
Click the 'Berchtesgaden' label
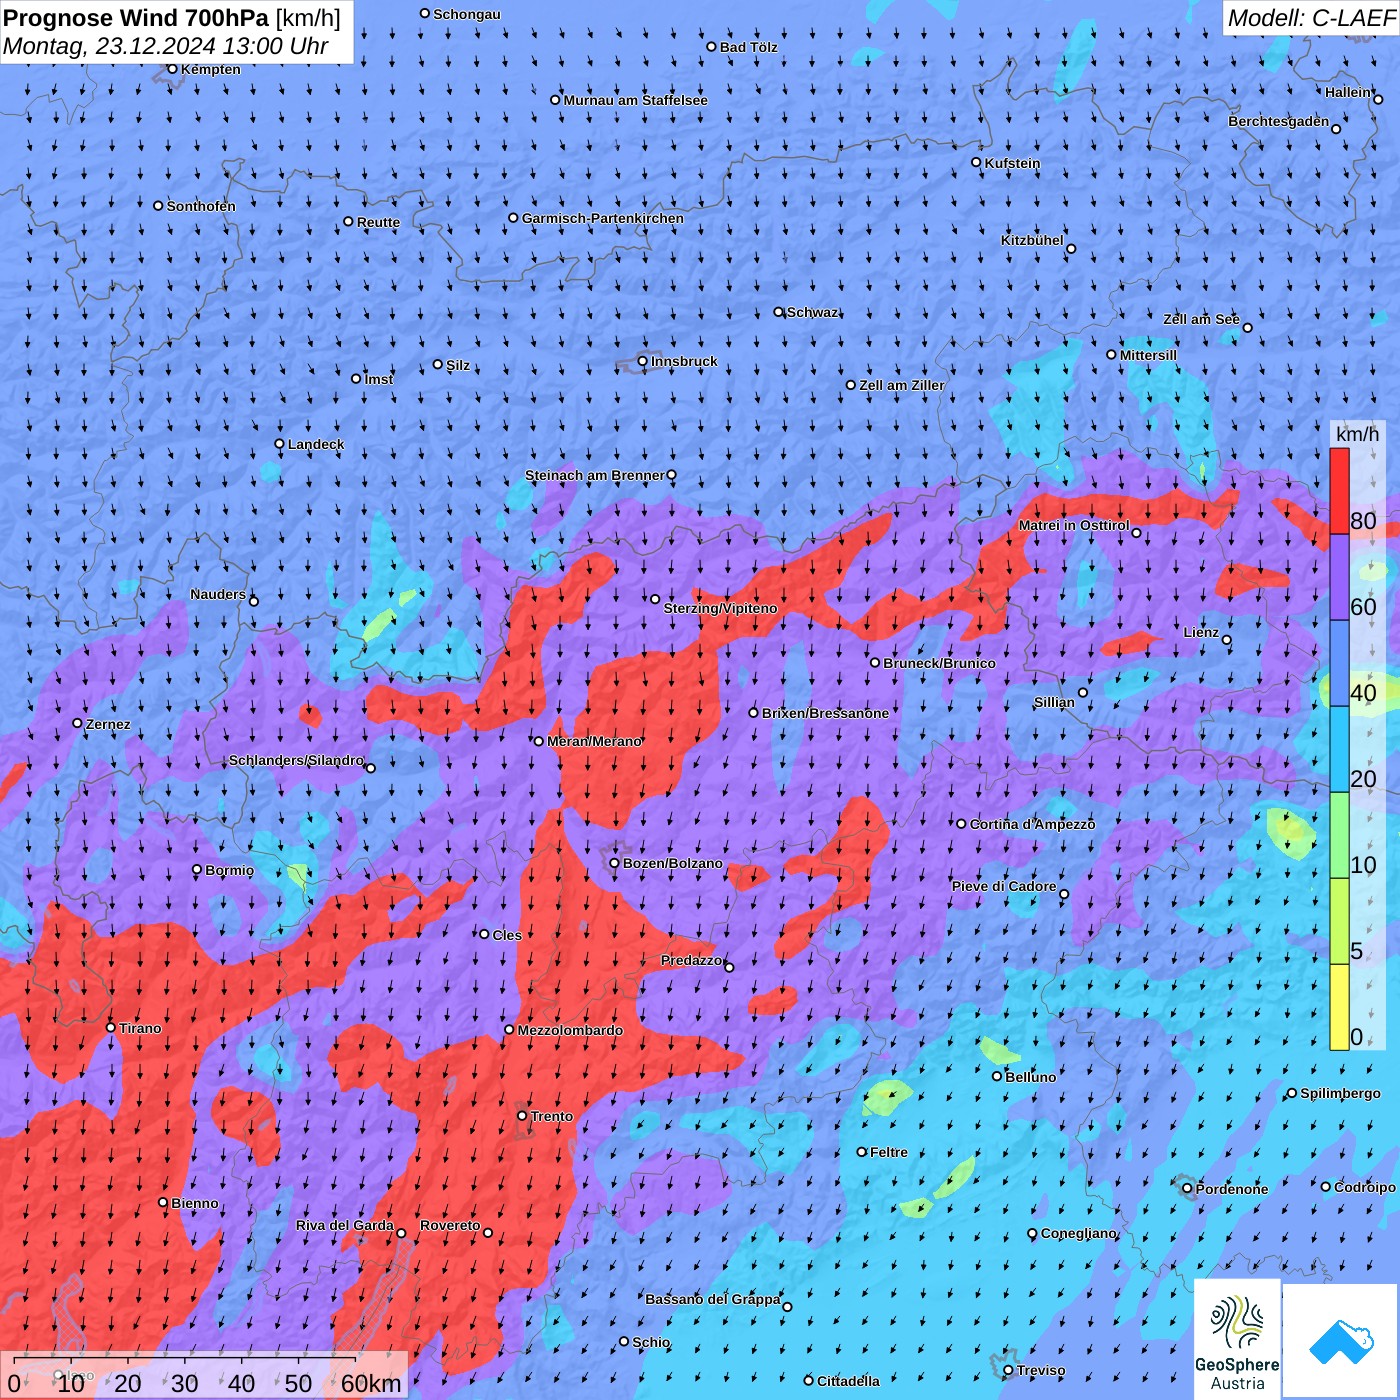click(x=1279, y=121)
